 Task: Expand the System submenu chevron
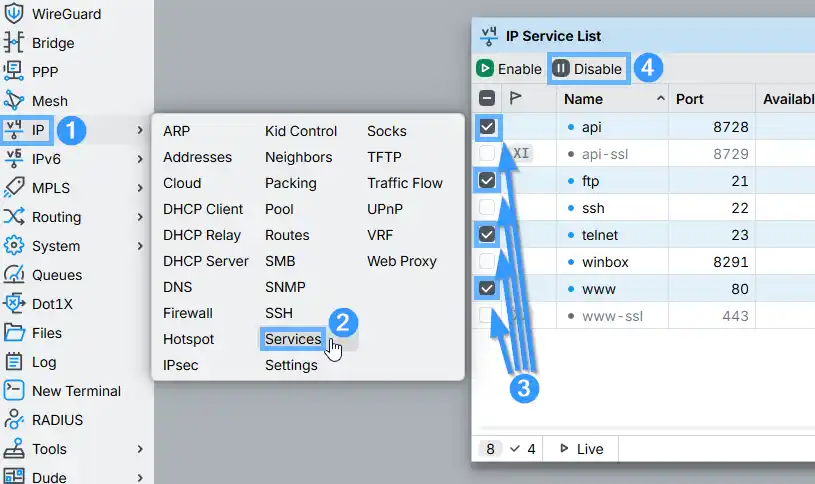[x=140, y=245]
